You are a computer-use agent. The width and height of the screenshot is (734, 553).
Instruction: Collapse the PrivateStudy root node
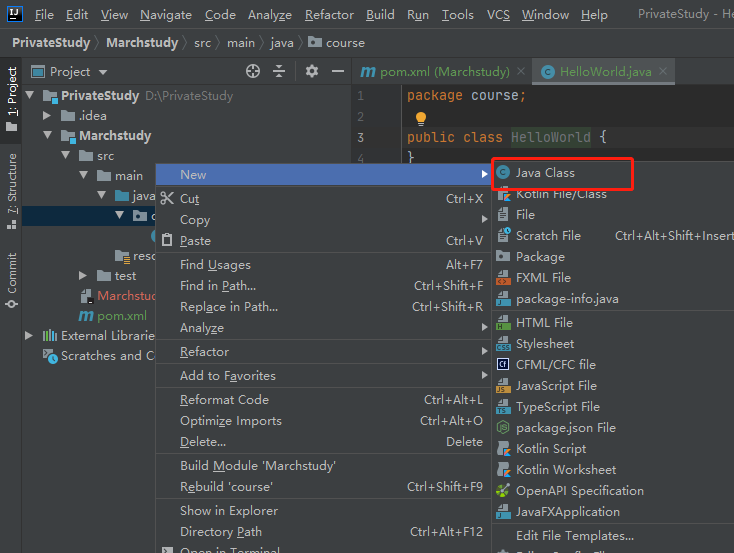(30, 95)
